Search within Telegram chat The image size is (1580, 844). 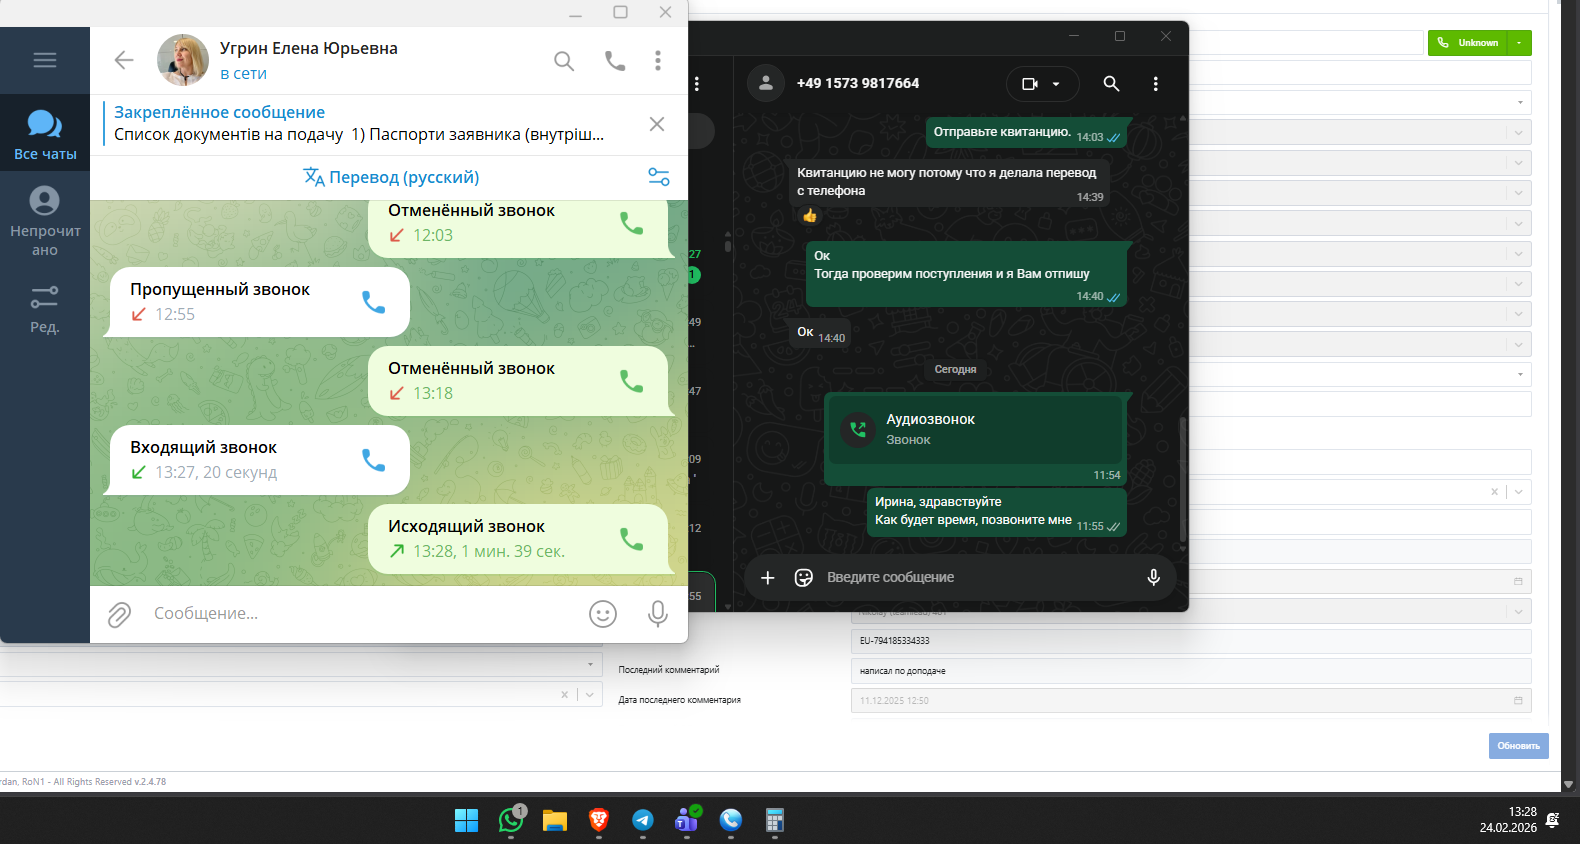(x=564, y=61)
